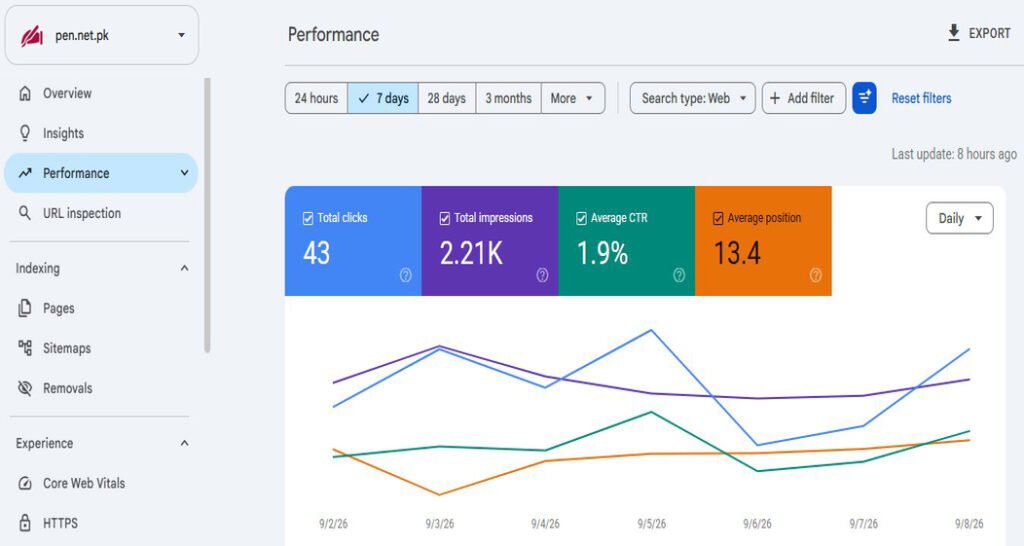The image size is (1024, 546).
Task: Uncheck the Total clicks checkbox
Action: (x=308, y=218)
